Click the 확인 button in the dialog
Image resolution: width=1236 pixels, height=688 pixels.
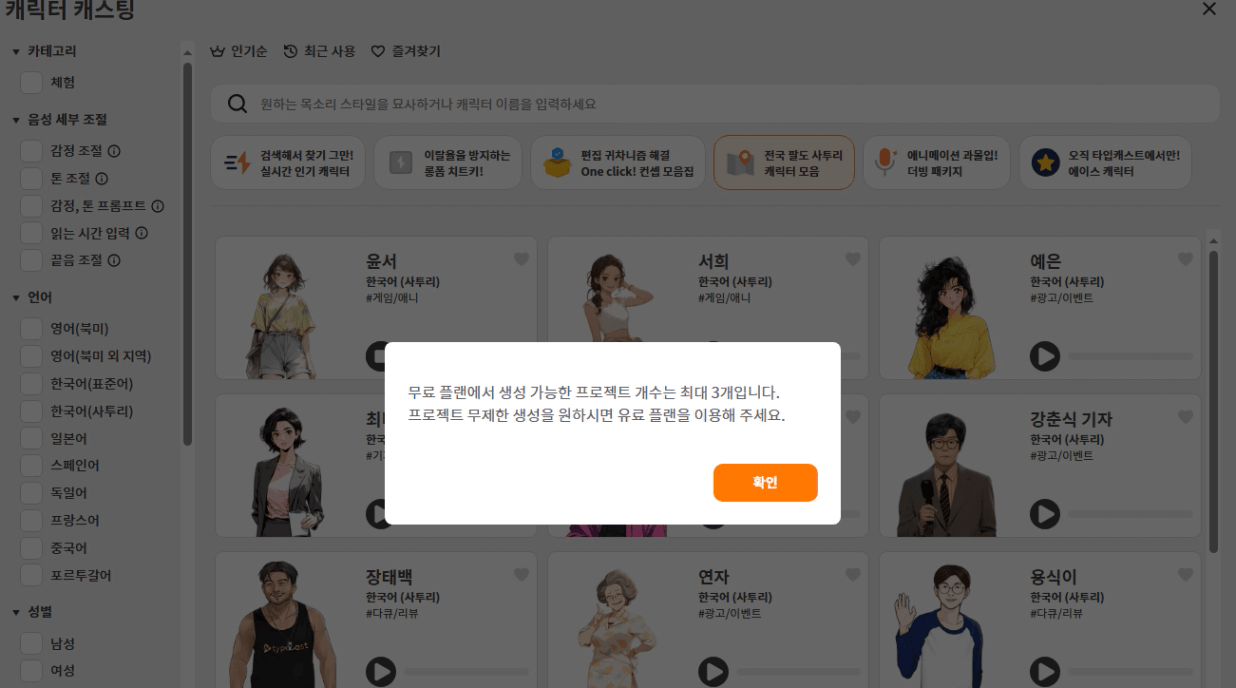click(x=765, y=482)
